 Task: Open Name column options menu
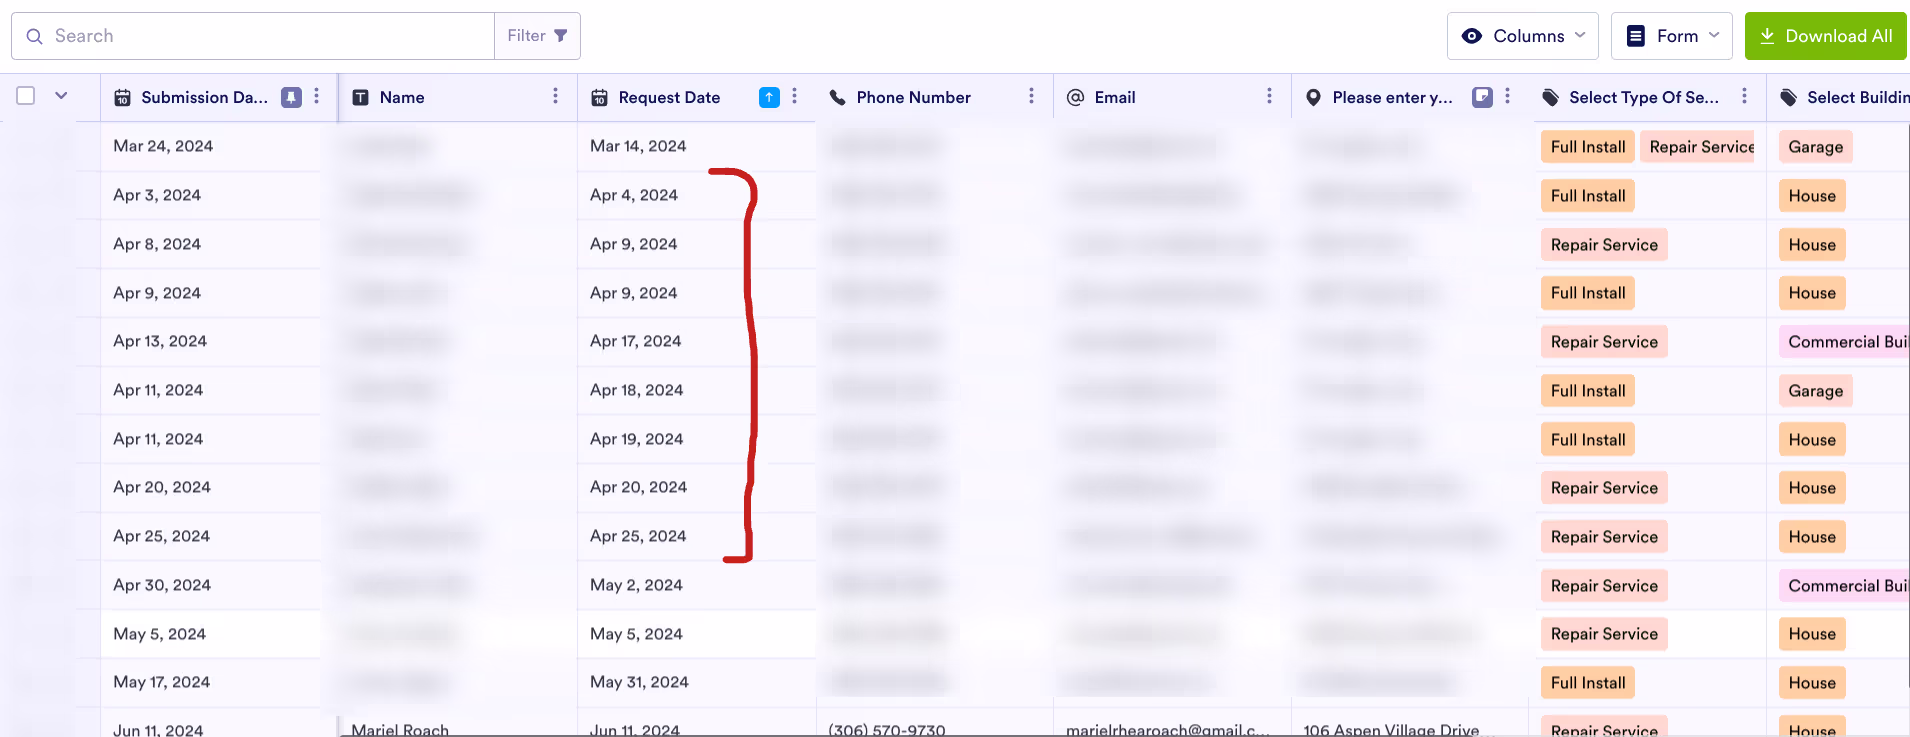556,96
